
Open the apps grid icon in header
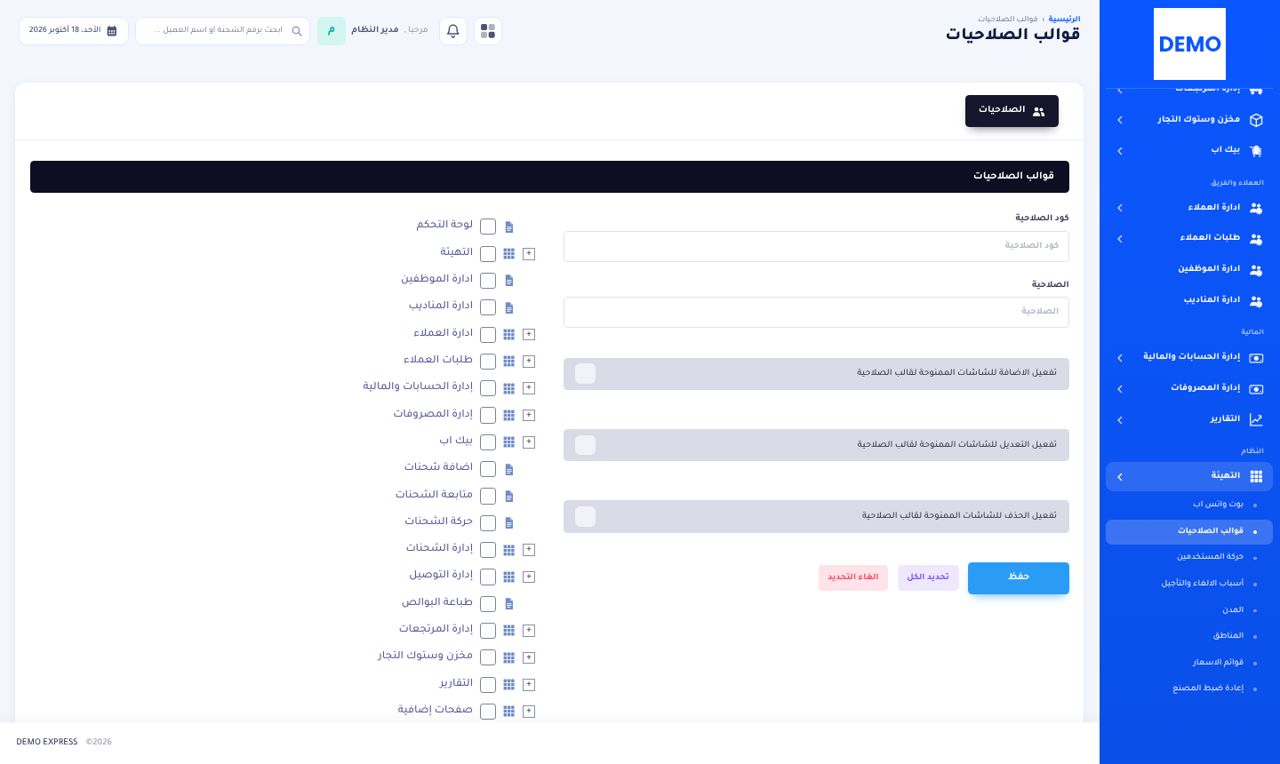click(x=488, y=31)
